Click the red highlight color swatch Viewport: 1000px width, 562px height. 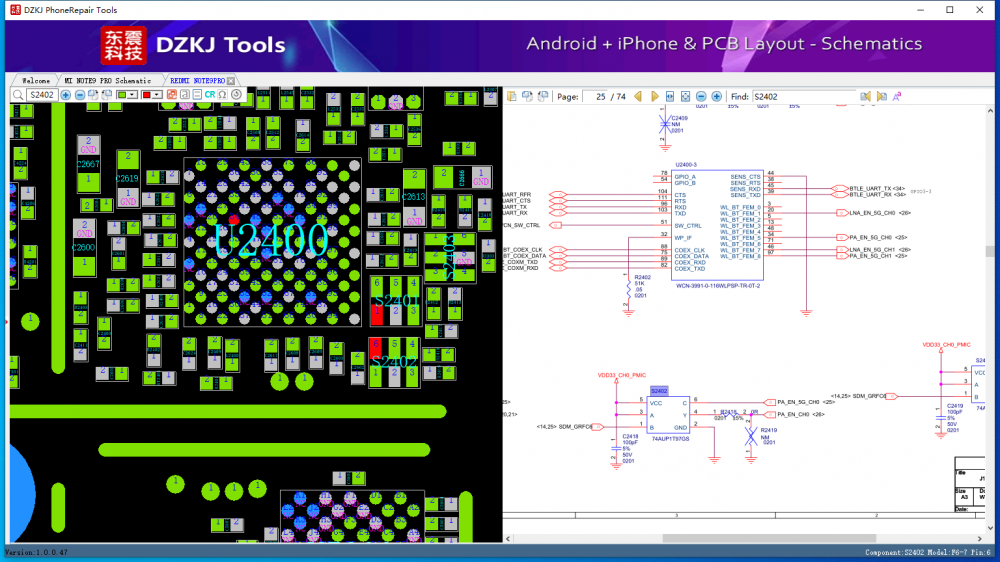coord(147,95)
